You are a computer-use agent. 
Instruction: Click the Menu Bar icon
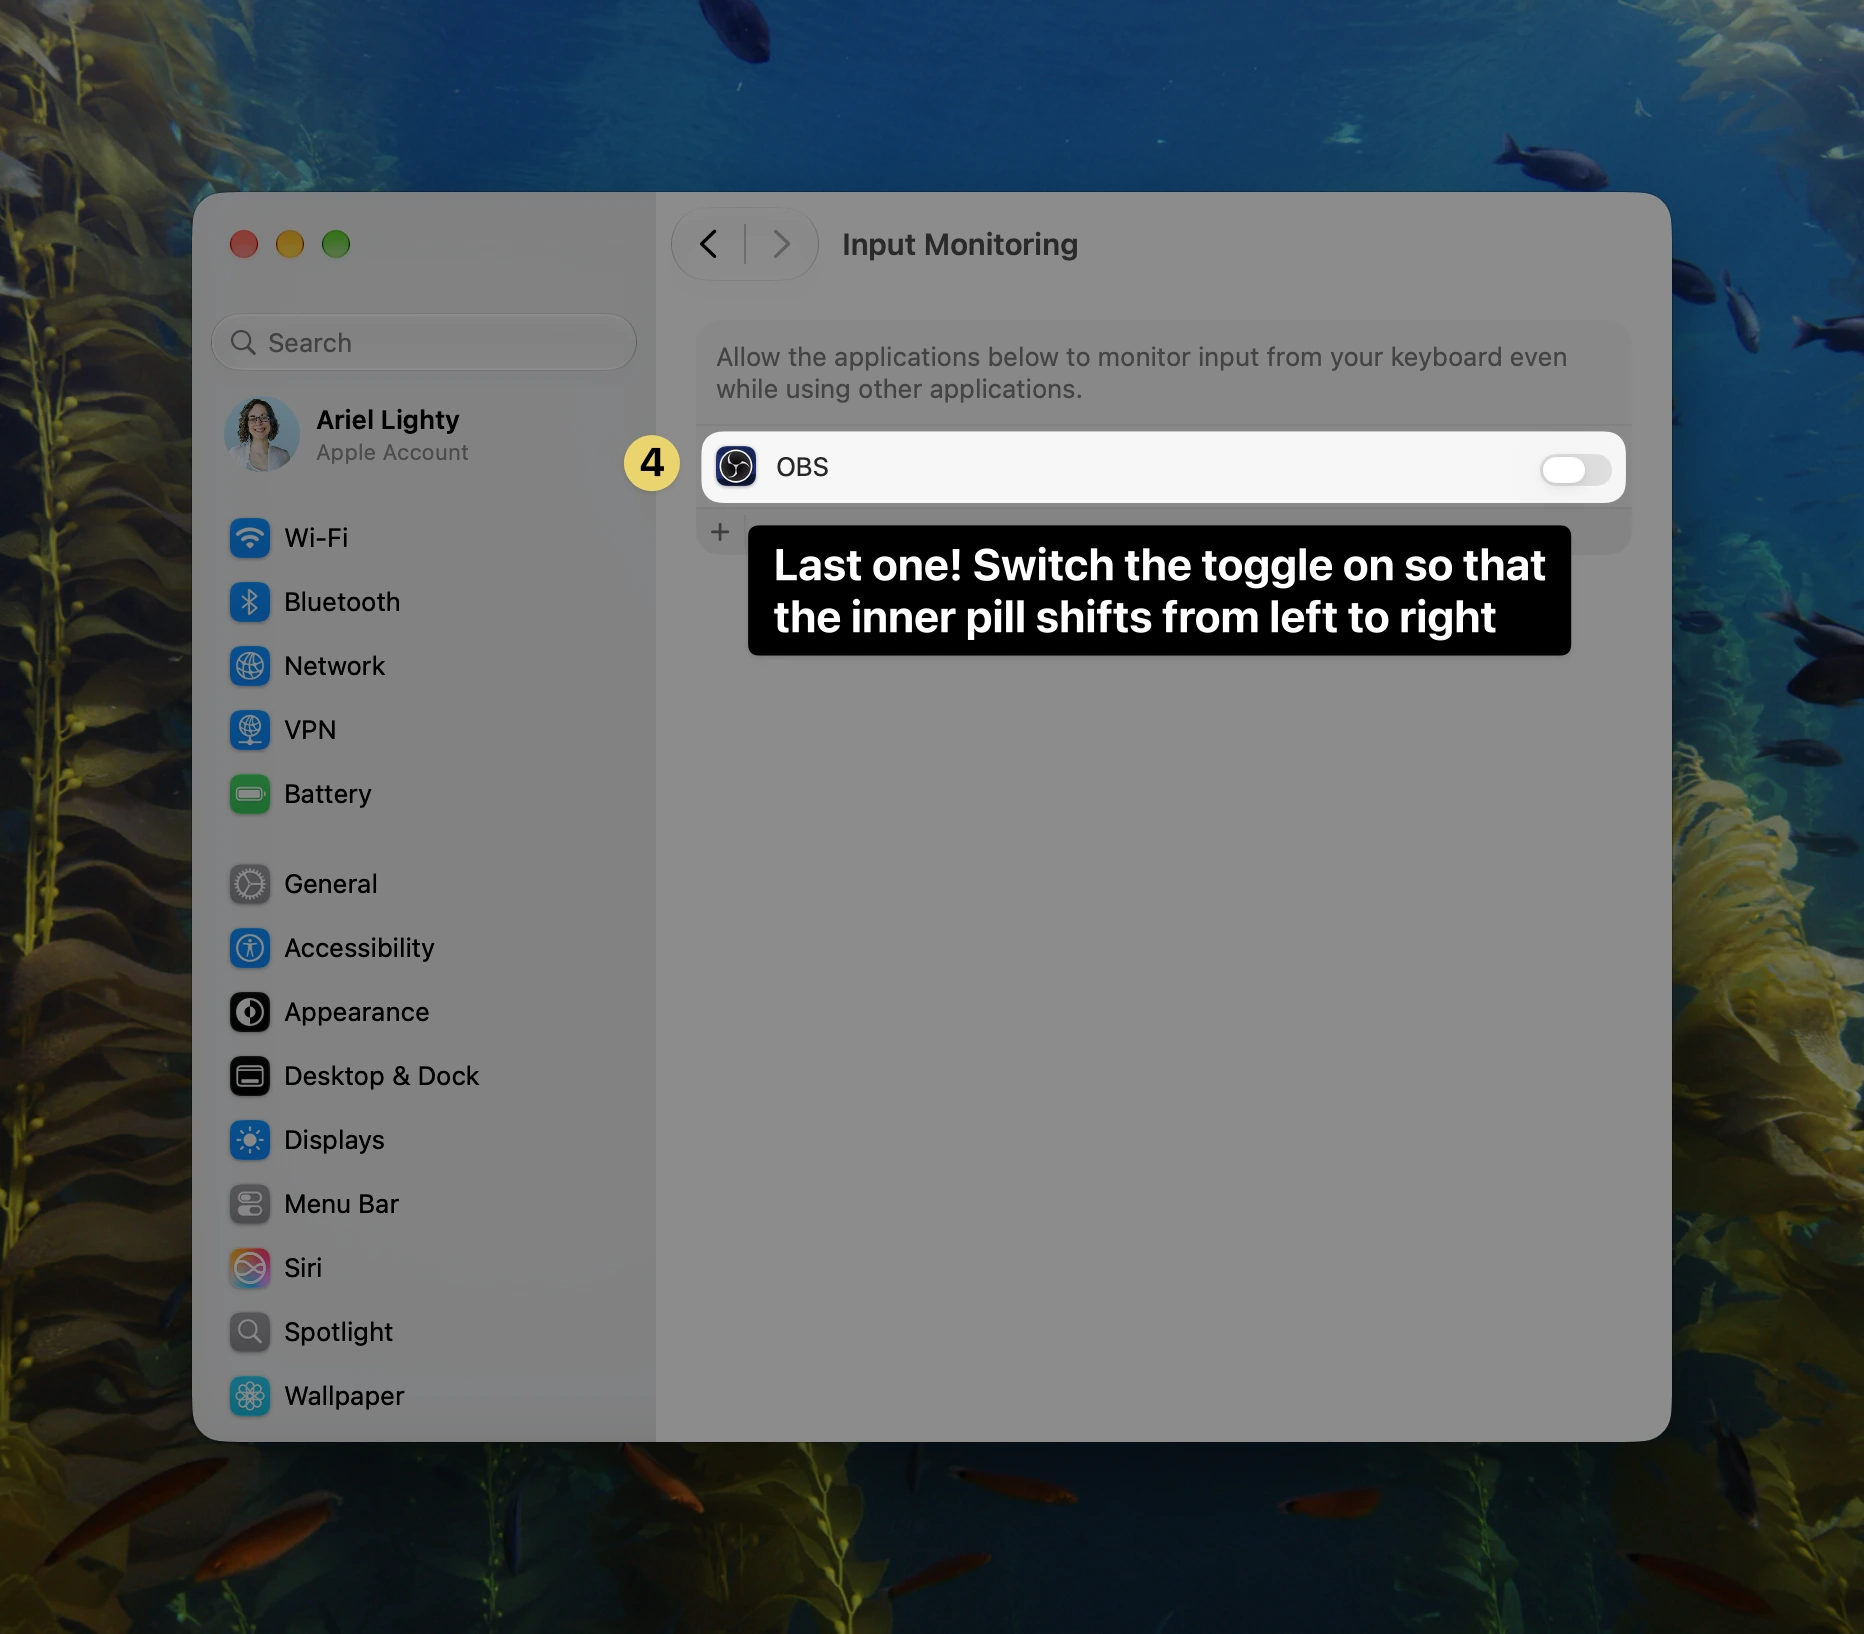pyautogui.click(x=250, y=1204)
